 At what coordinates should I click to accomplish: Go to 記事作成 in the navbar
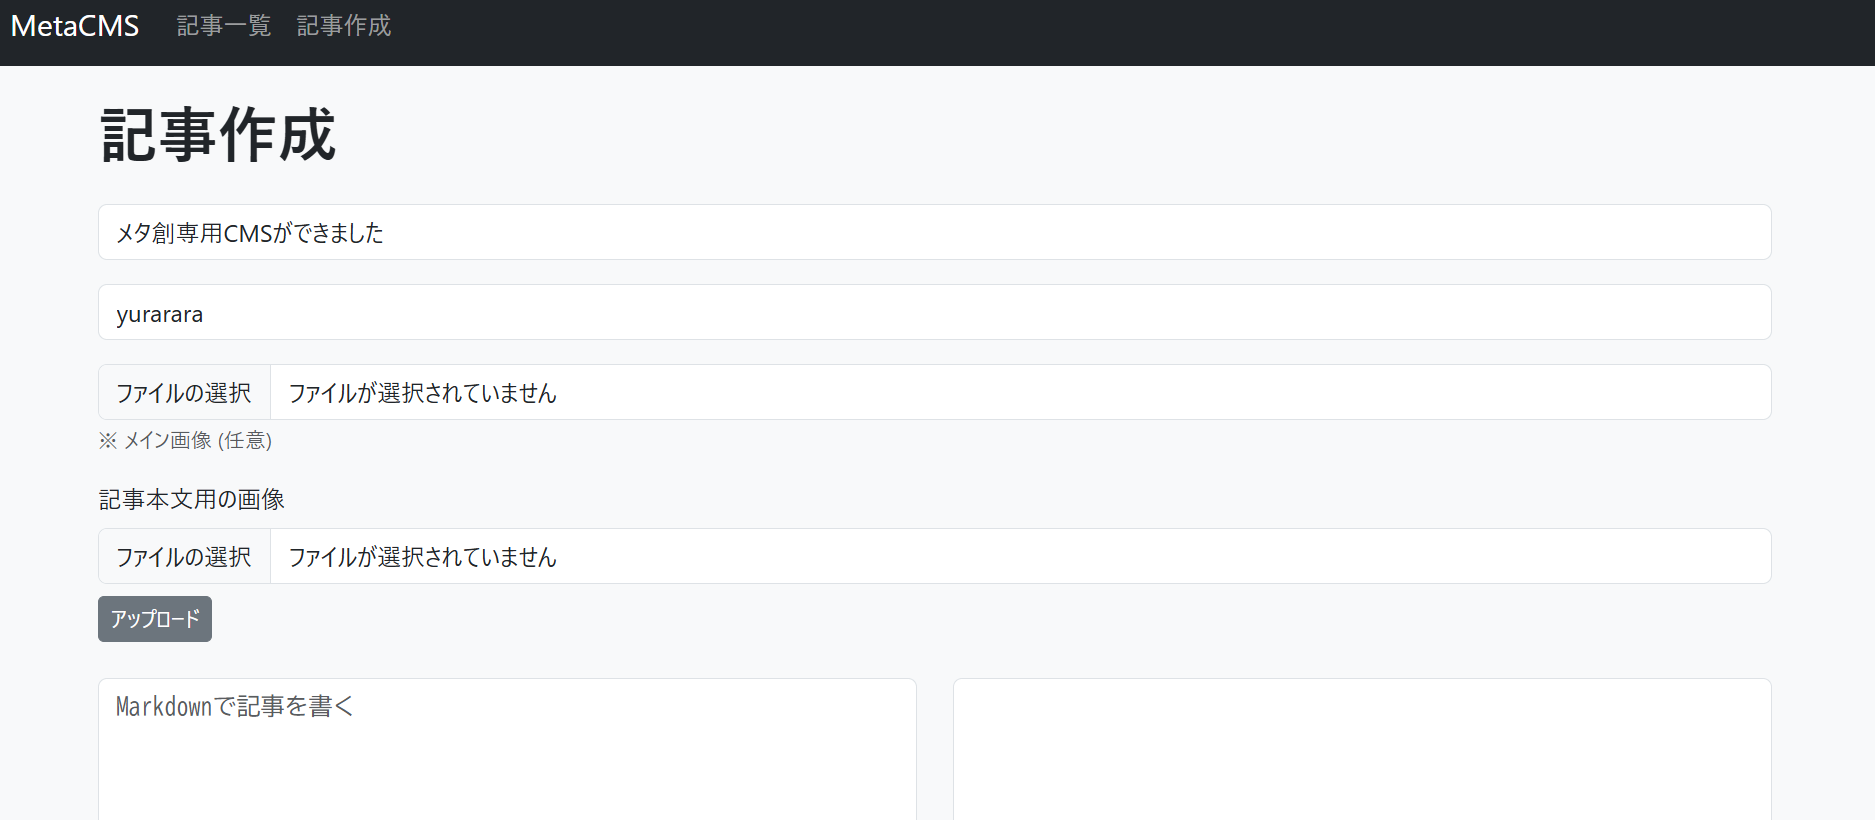click(344, 26)
